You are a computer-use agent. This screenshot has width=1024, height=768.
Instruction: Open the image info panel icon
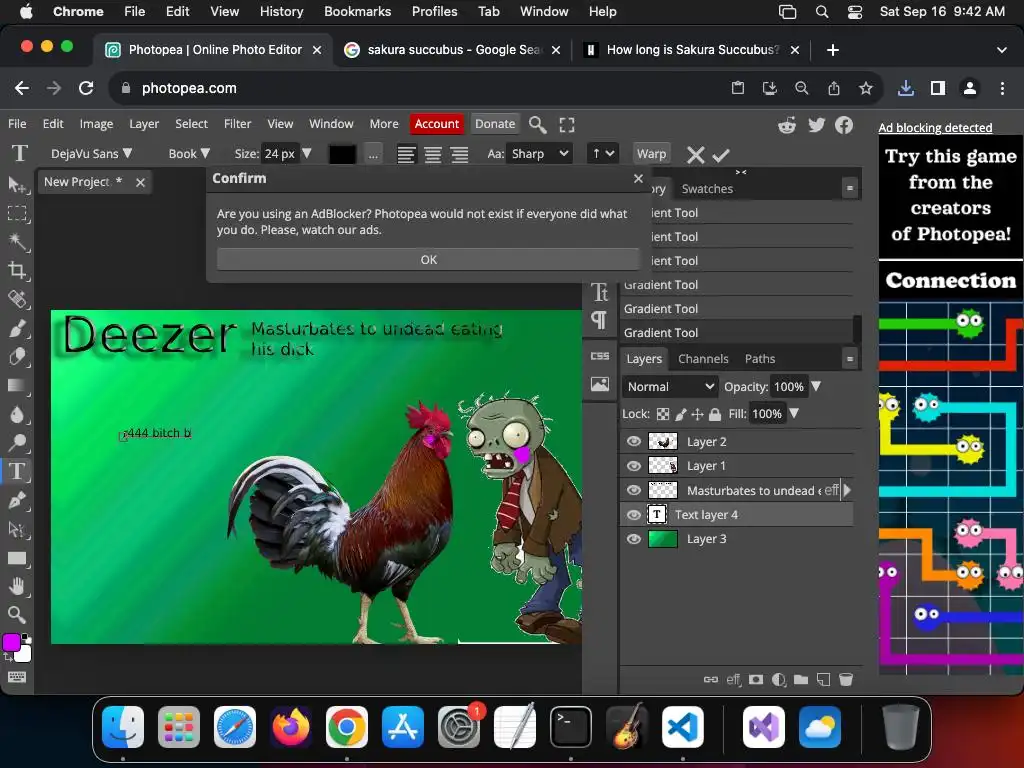coord(600,384)
